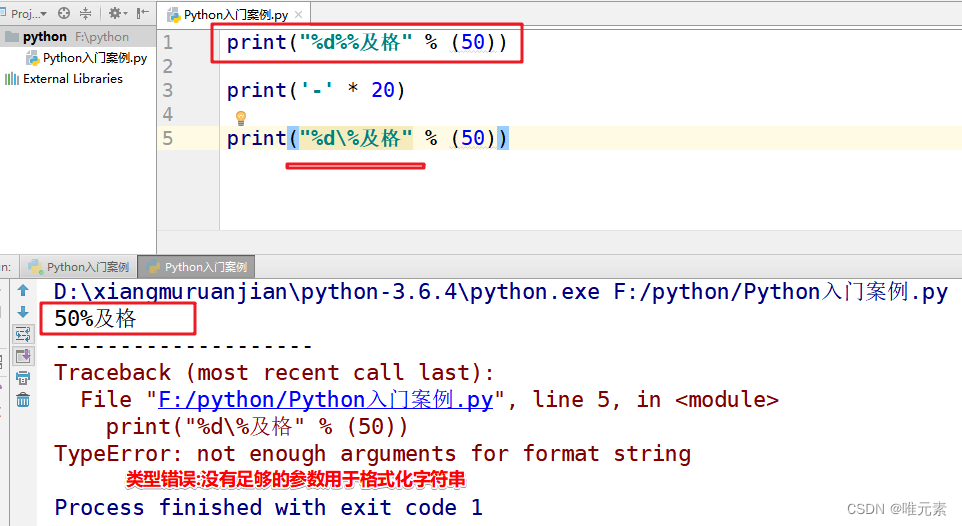Click the python.exe command line in console

[x=501, y=292]
